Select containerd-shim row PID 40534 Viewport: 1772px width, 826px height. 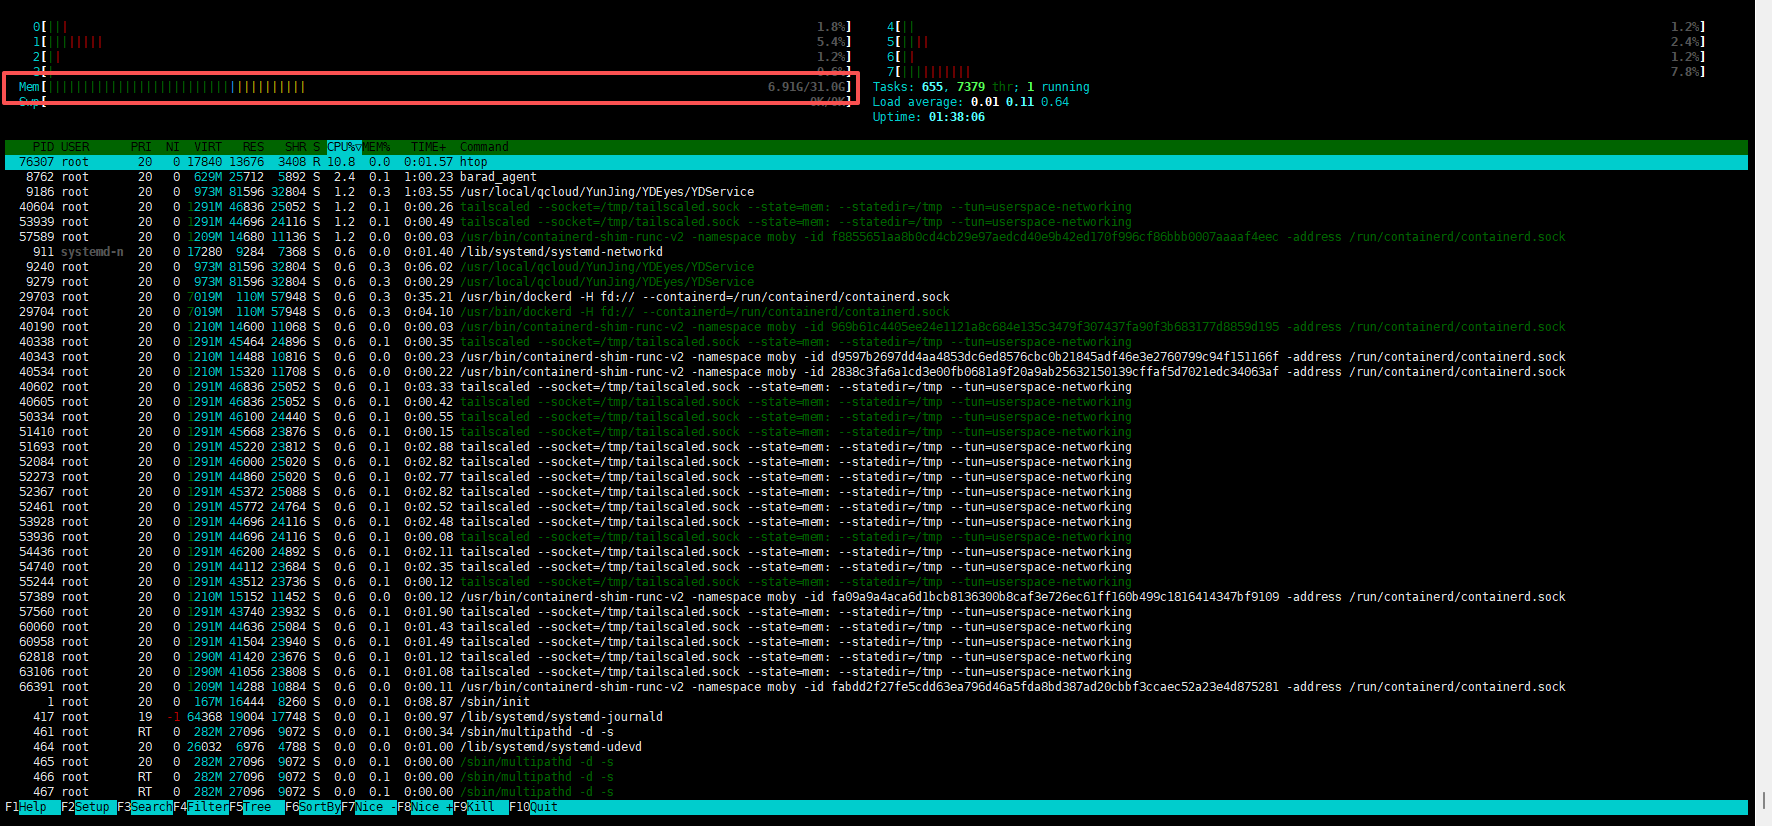point(876,372)
